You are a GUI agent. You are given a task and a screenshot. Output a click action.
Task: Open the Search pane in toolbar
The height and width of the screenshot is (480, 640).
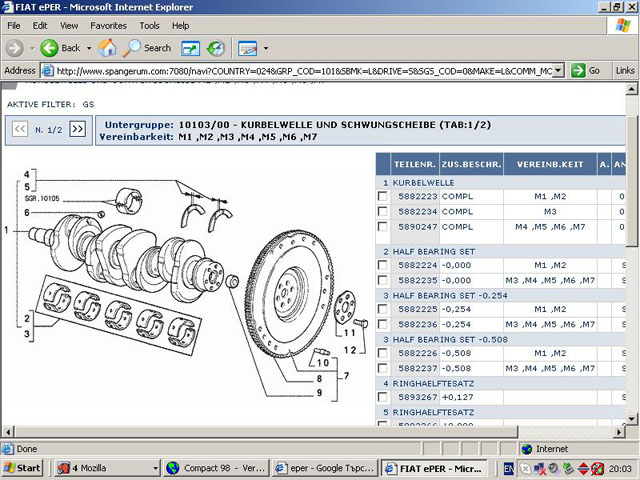coord(147,48)
